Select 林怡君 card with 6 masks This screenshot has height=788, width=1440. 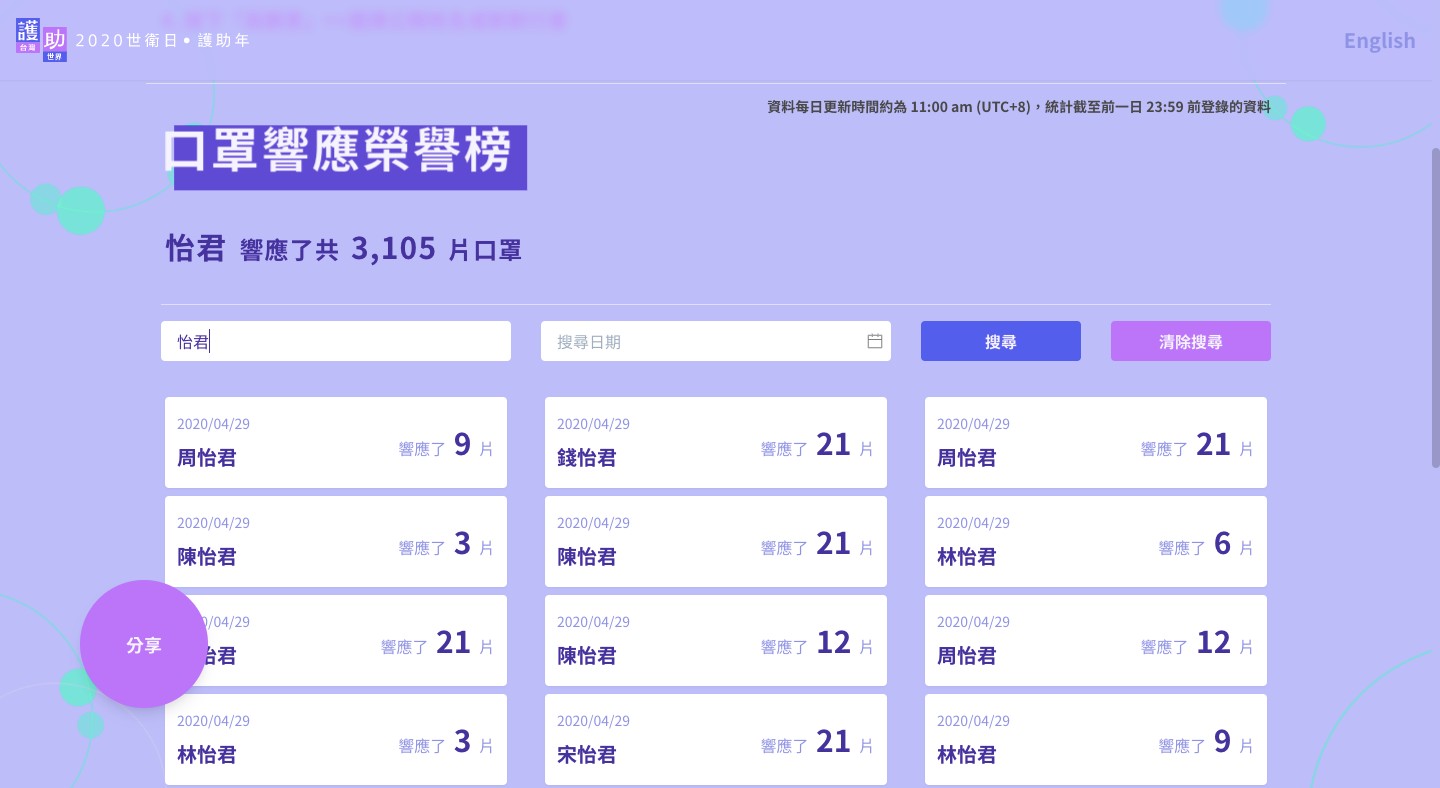point(1095,541)
